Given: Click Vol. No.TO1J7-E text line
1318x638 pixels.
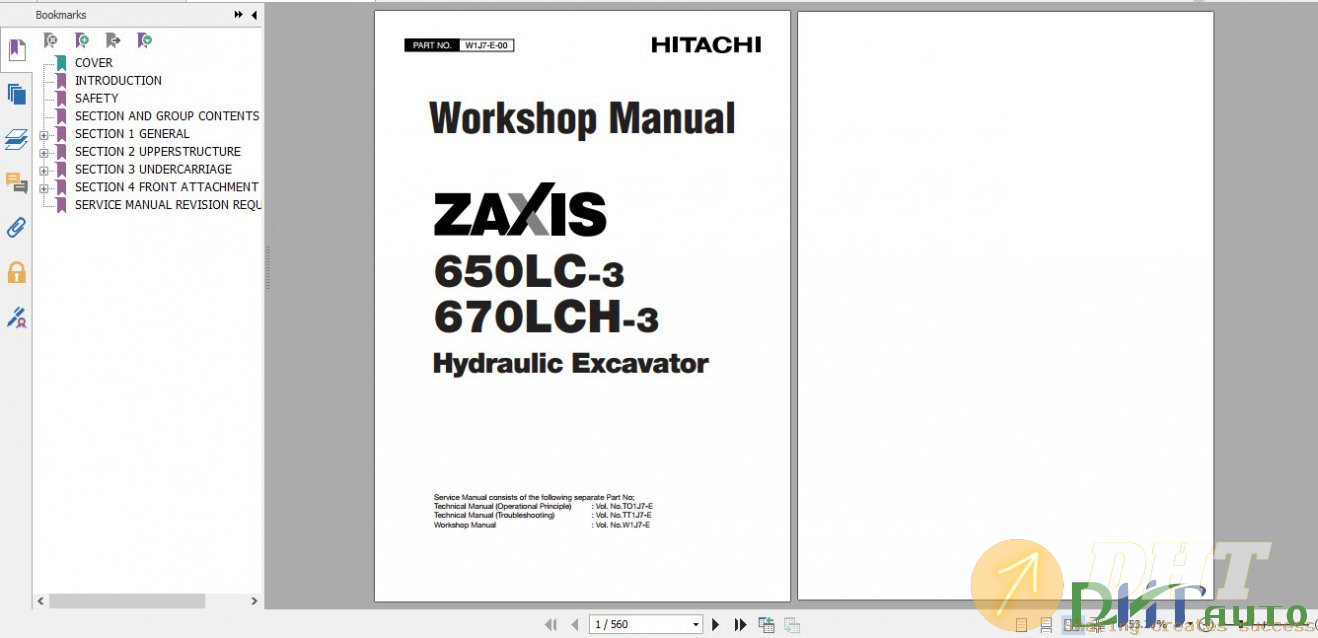Looking at the screenshot, I should click(624, 507).
